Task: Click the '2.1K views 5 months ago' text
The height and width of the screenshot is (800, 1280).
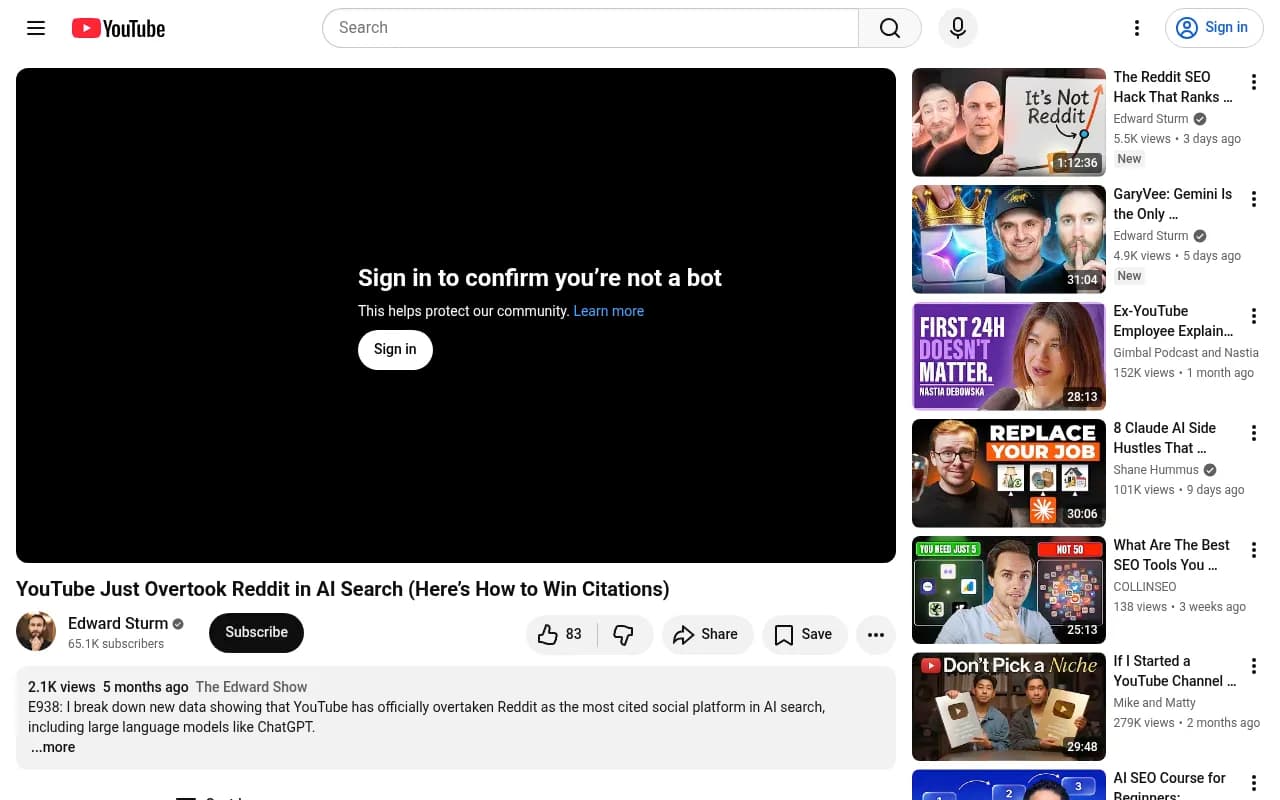Action: [108, 687]
